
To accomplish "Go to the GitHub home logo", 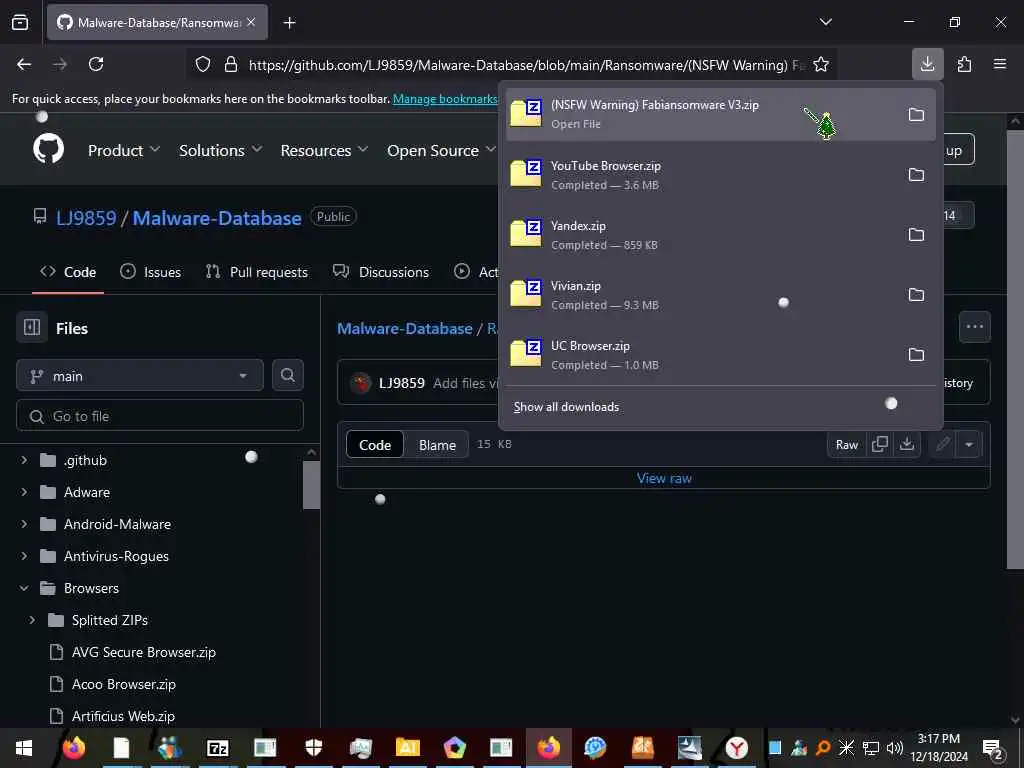I will pos(49,150).
